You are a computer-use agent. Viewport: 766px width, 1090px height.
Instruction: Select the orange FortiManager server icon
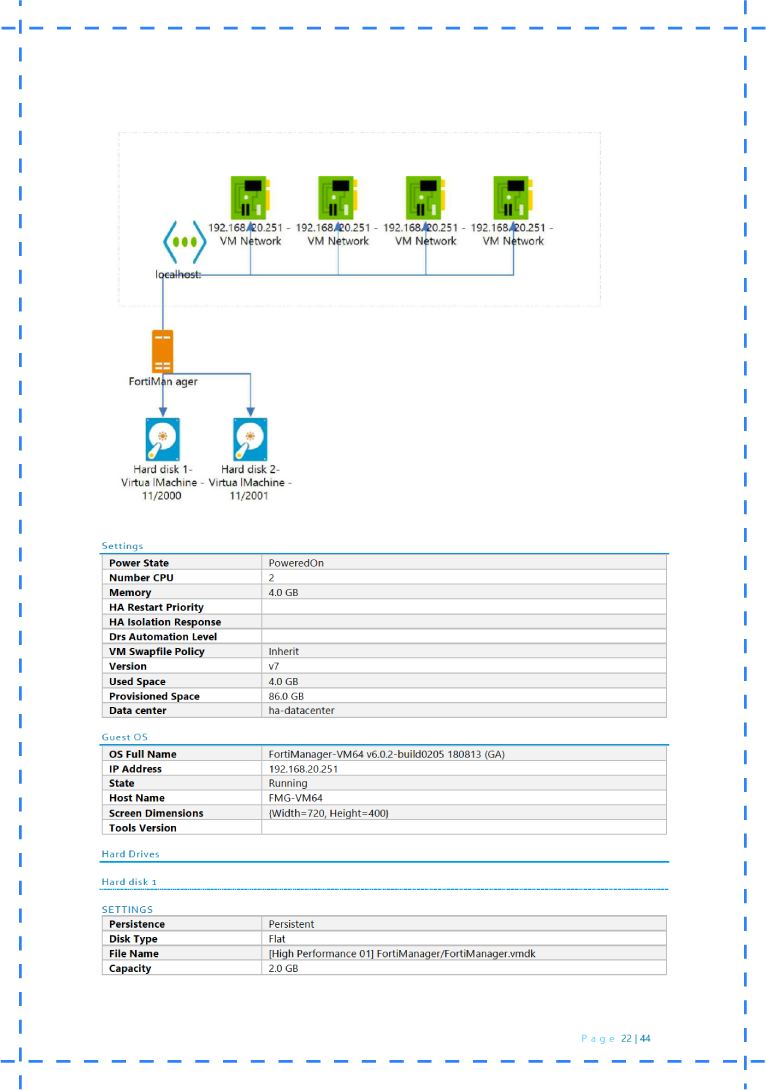[x=163, y=352]
